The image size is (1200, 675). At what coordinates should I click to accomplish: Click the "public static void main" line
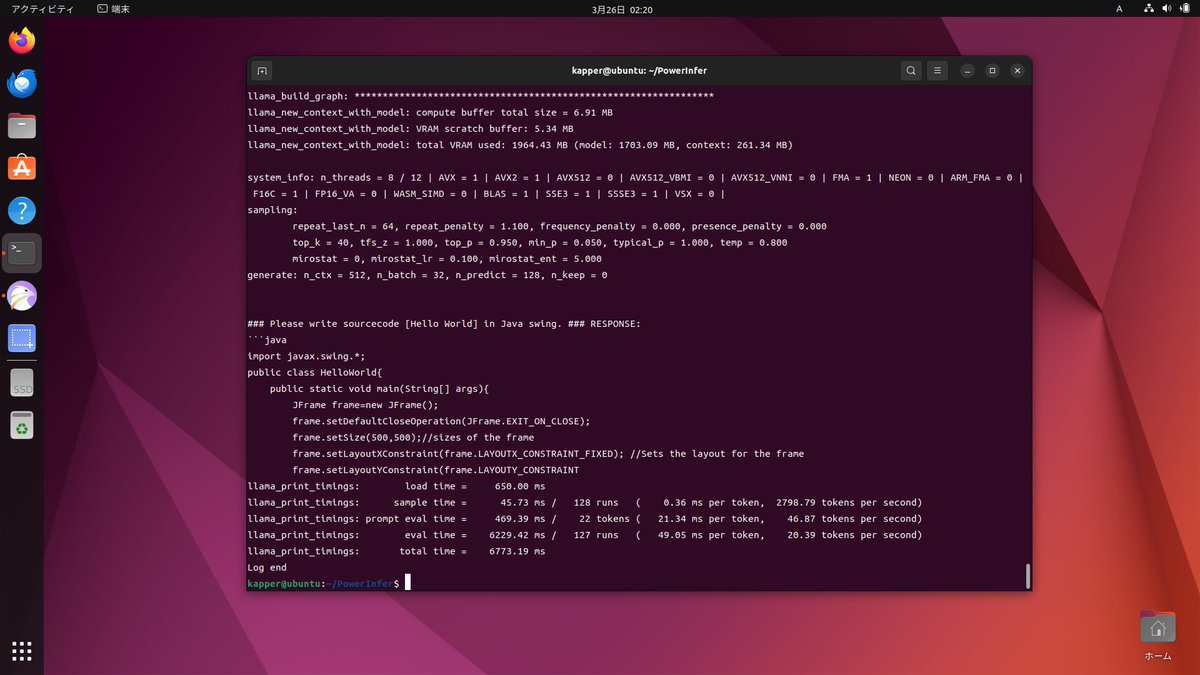[x=380, y=389]
